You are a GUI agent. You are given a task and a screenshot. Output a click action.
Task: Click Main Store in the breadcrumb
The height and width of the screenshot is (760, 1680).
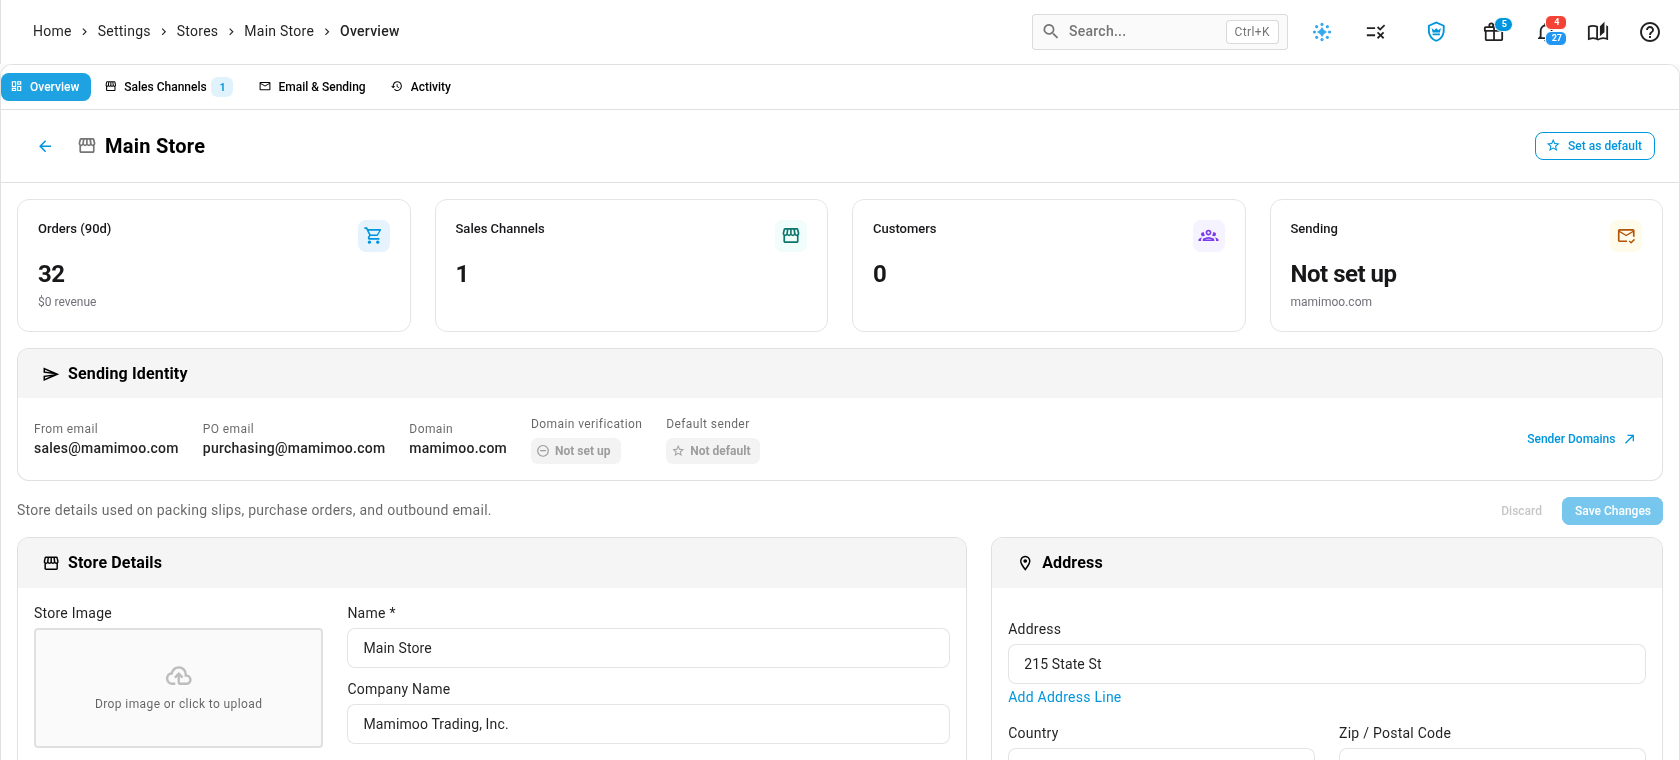pyautogui.click(x=279, y=31)
